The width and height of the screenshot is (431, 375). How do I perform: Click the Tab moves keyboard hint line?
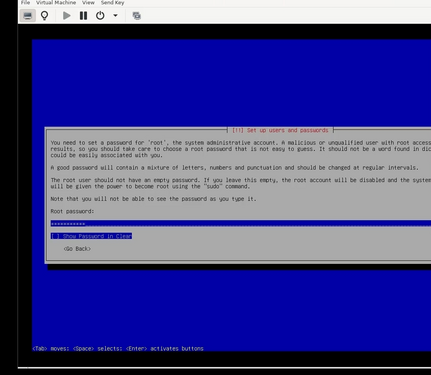(118, 349)
